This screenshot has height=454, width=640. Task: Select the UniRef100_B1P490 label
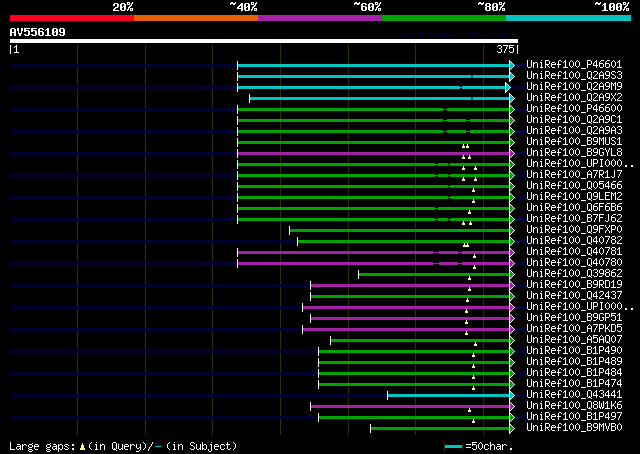click(574, 351)
